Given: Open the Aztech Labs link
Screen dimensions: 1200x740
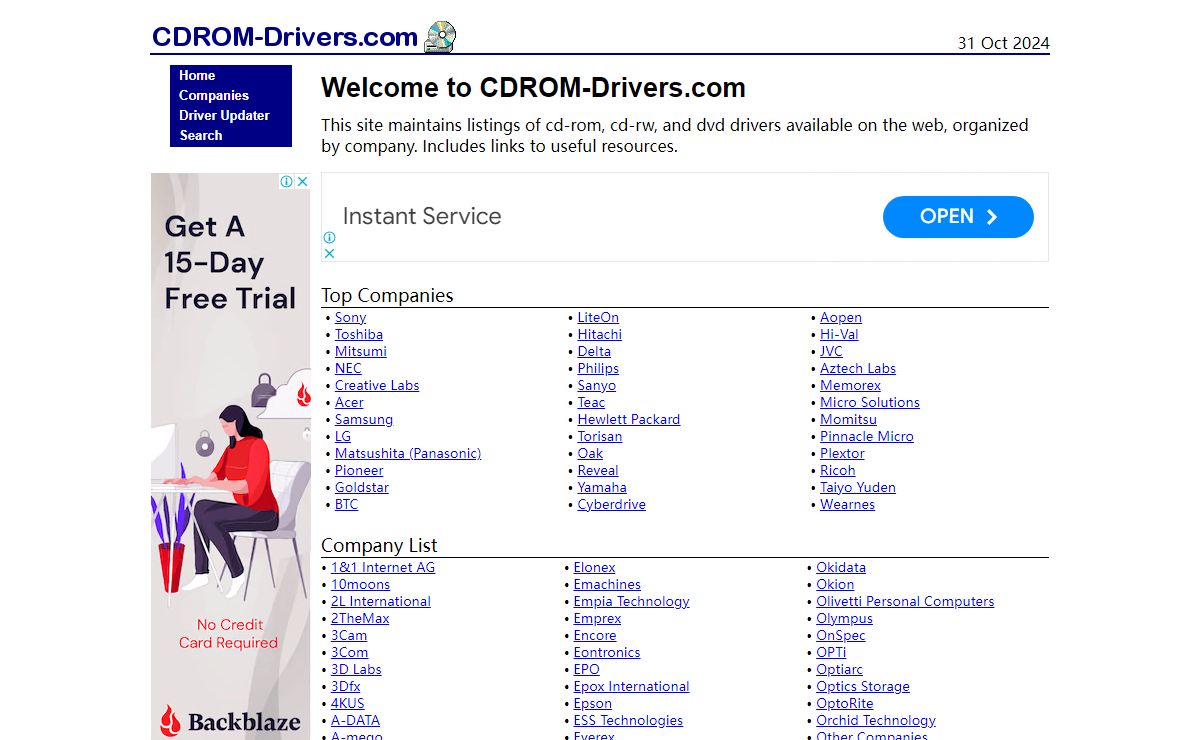Looking at the screenshot, I should tap(858, 368).
